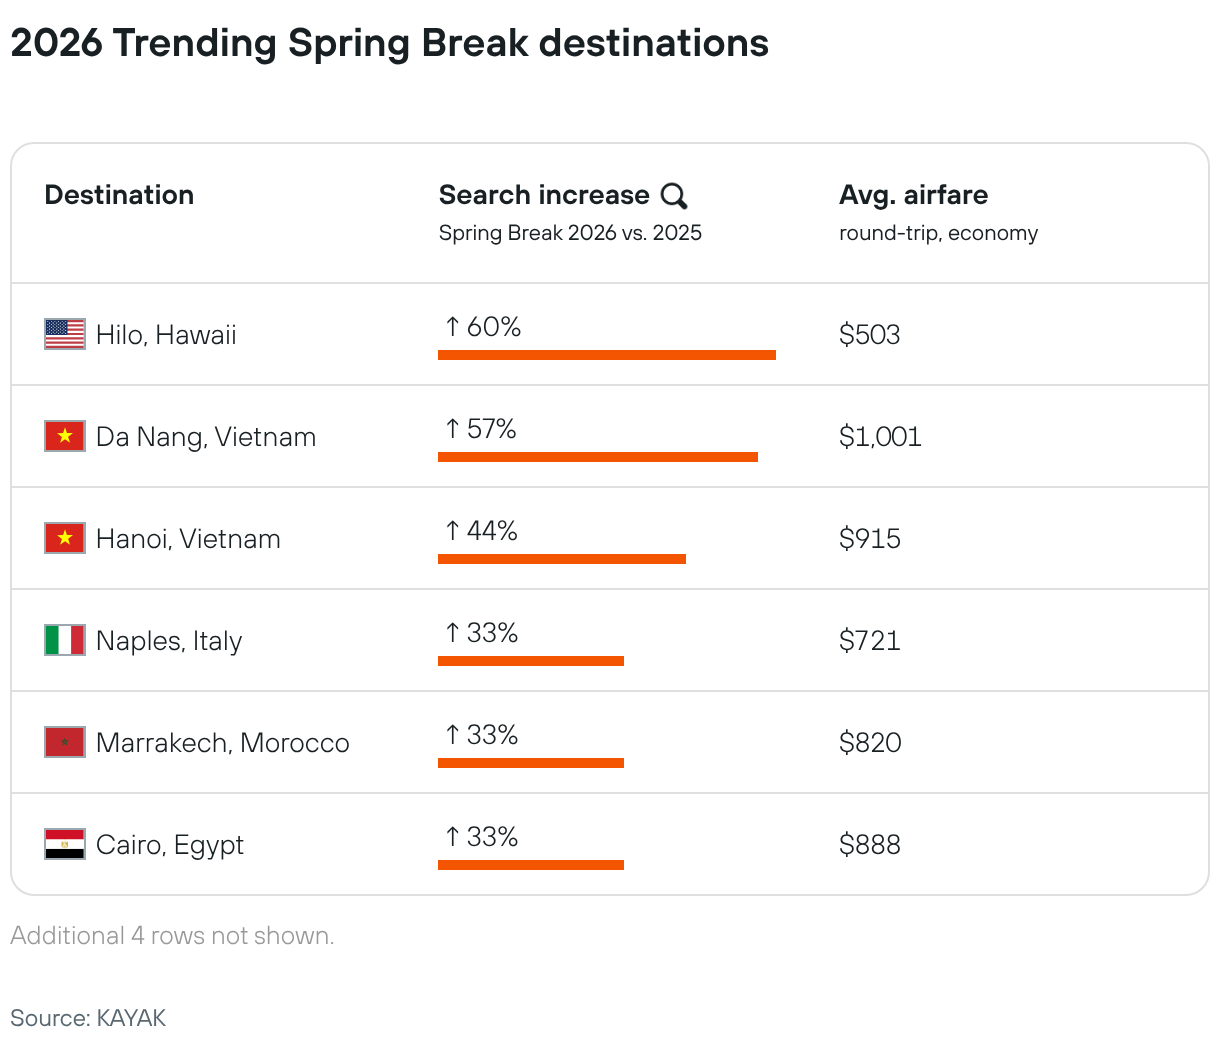Click the orange bar under Hanoi's 44%
The height and width of the screenshot is (1046, 1220).
pos(561,559)
